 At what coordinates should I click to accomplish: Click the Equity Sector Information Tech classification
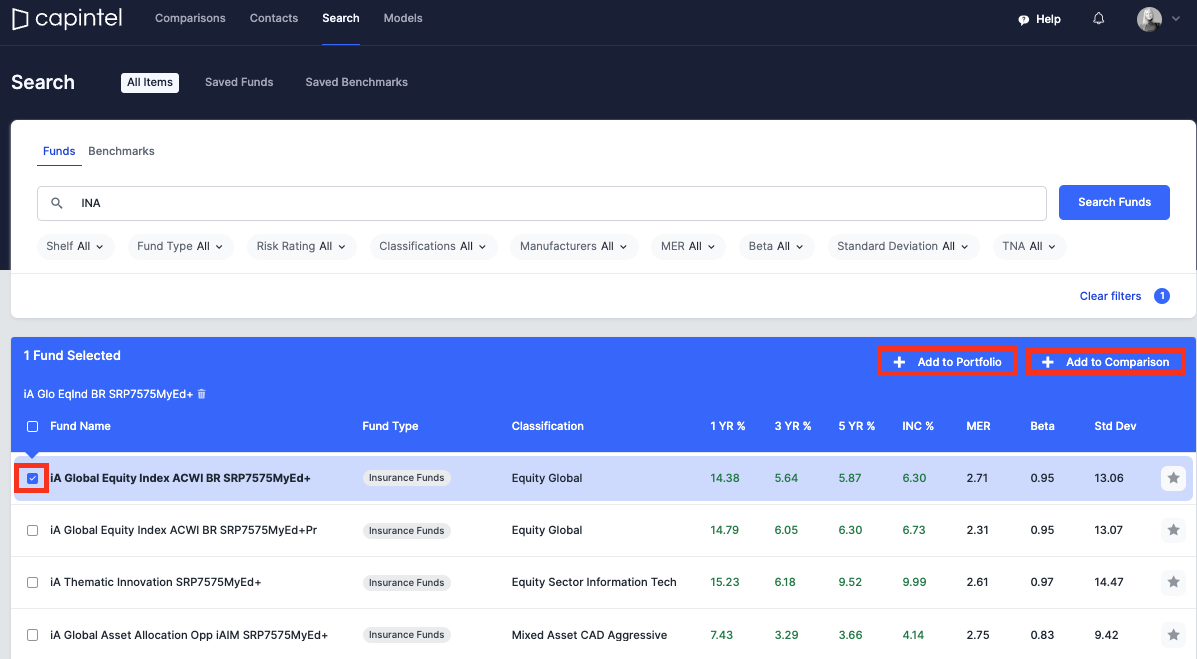[x=594, y=582]
